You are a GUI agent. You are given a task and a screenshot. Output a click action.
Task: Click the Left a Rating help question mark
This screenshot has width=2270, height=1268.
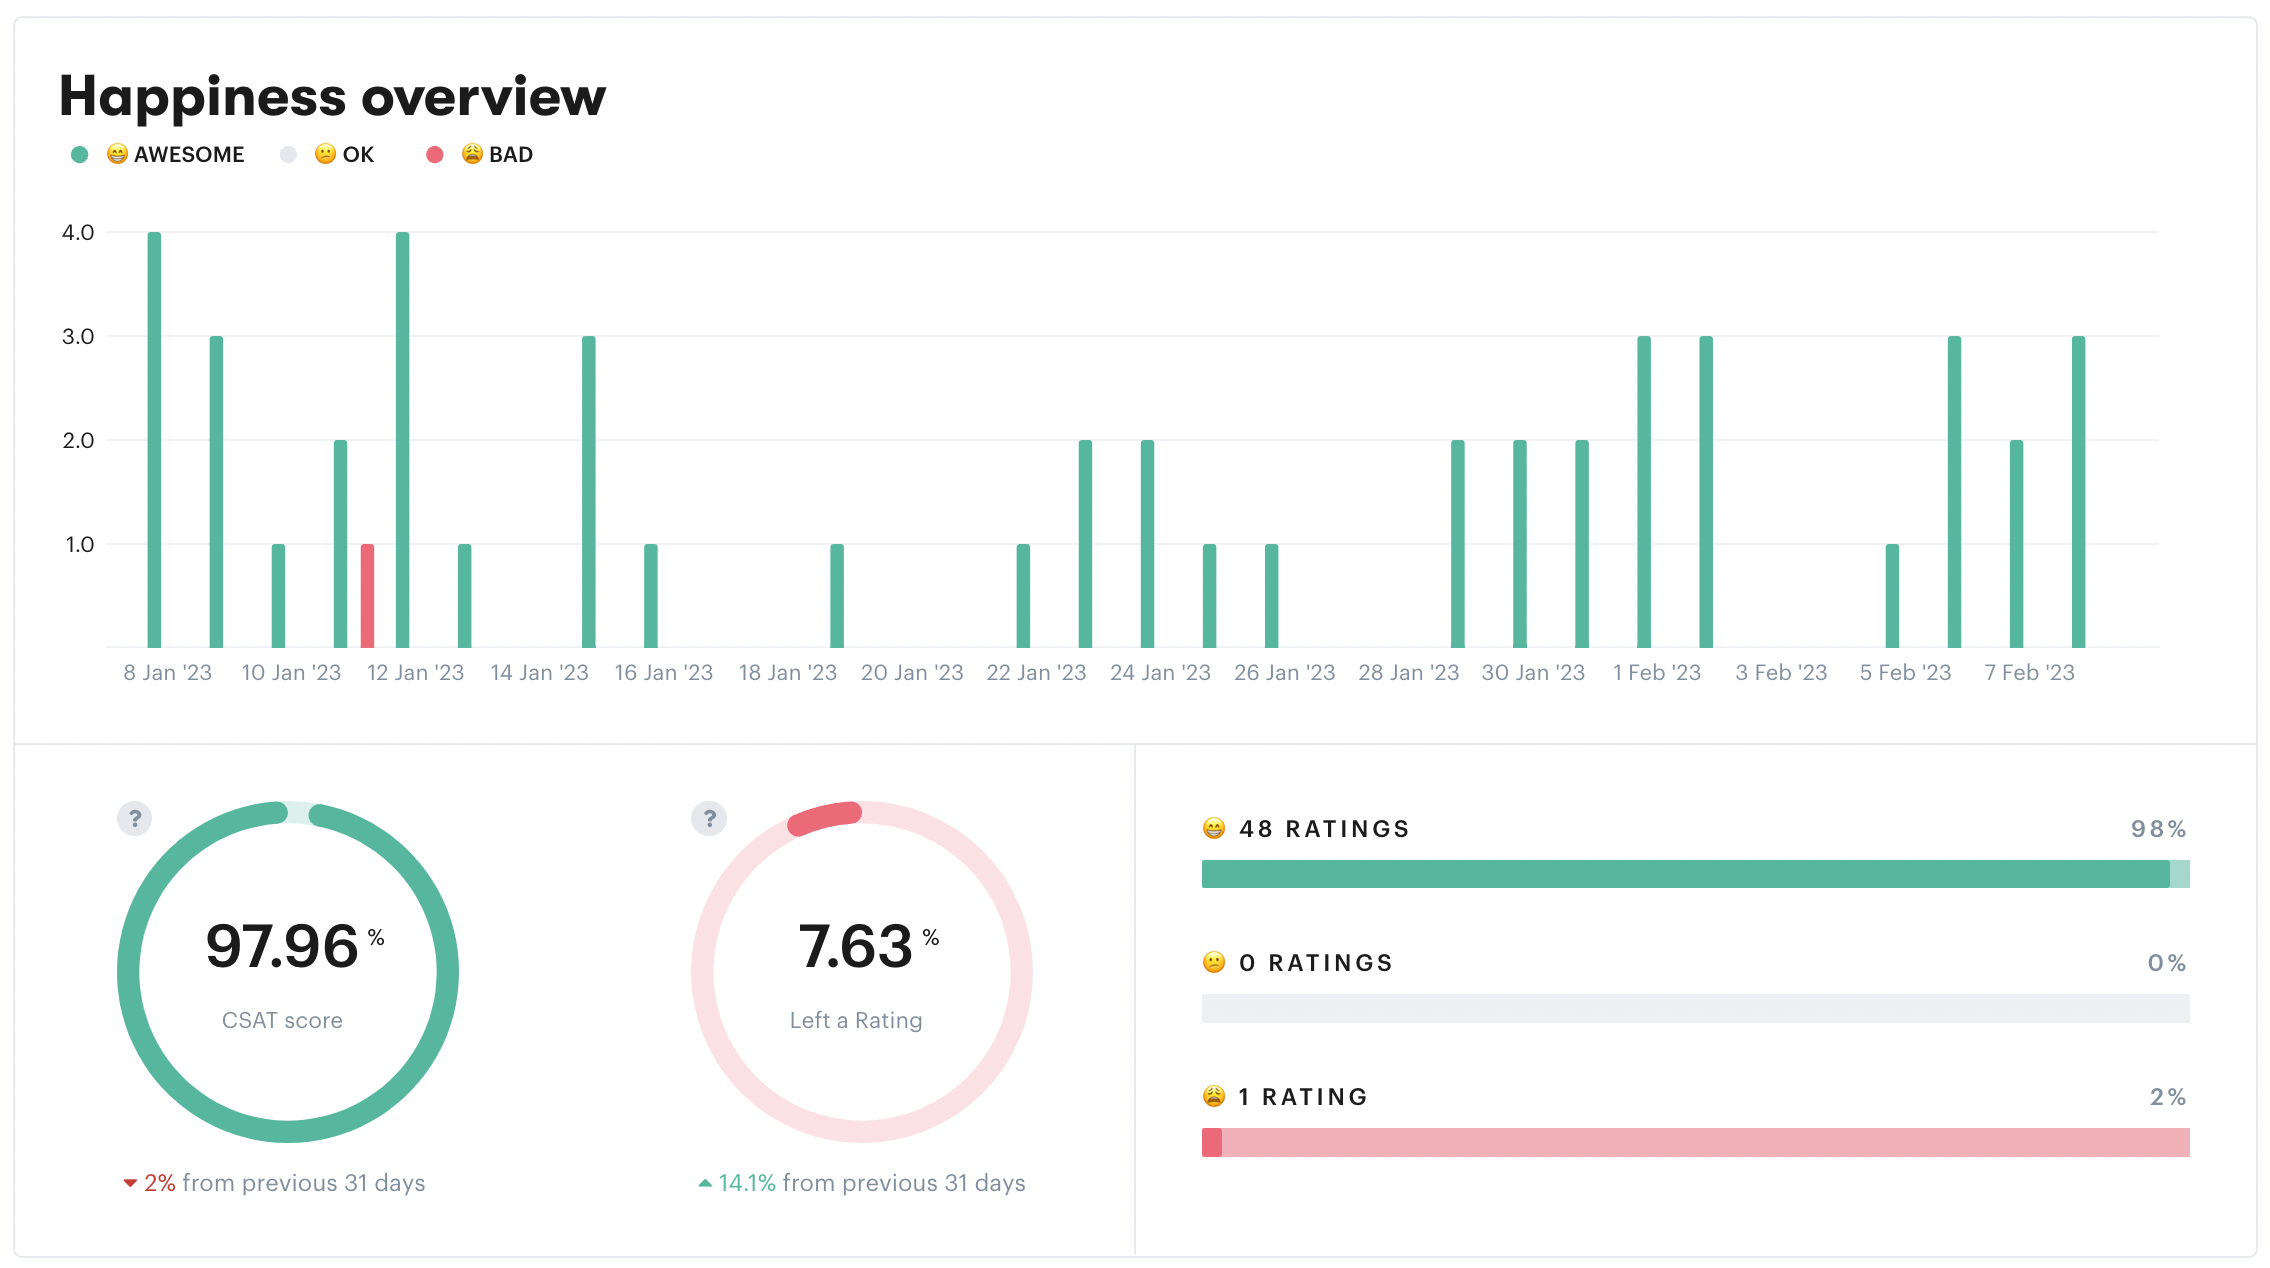[709, 819]
